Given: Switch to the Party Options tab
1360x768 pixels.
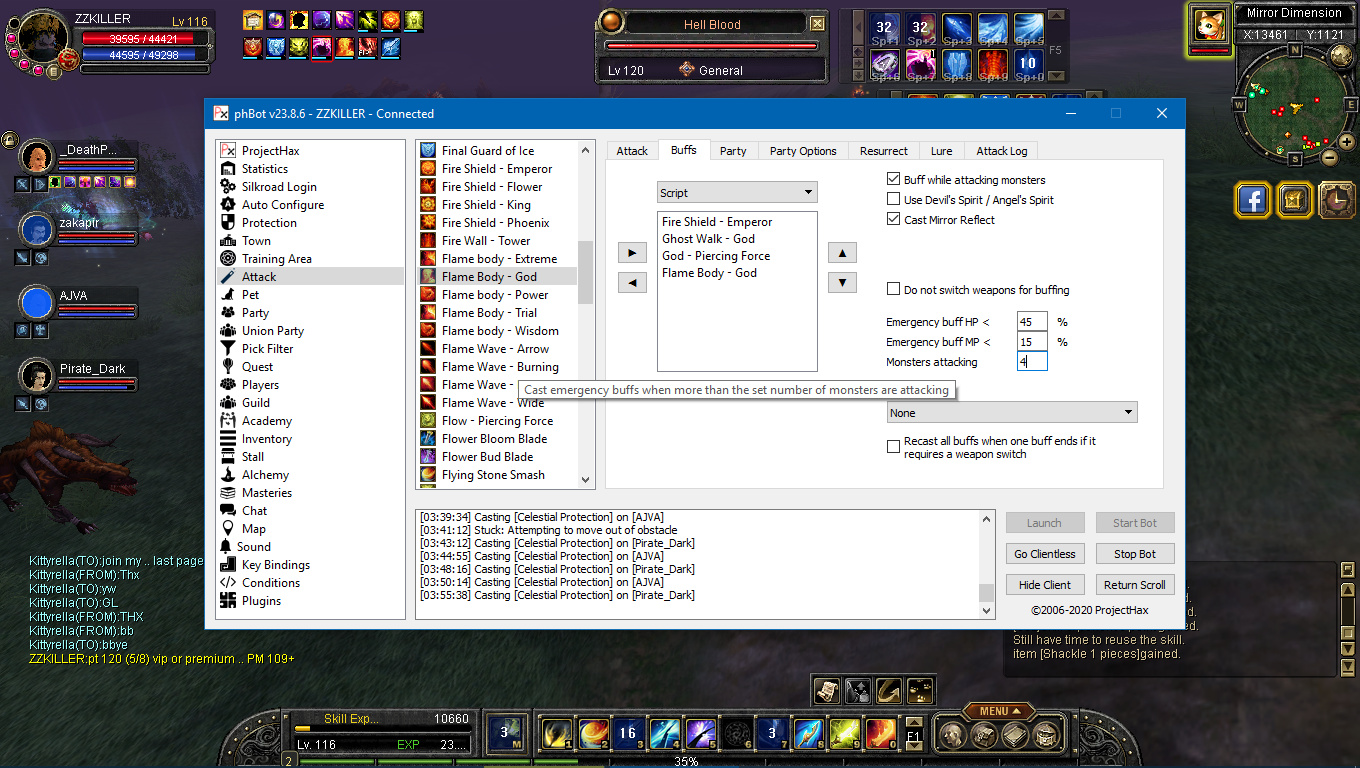Looking at the screenshot, I should point(803,151).
